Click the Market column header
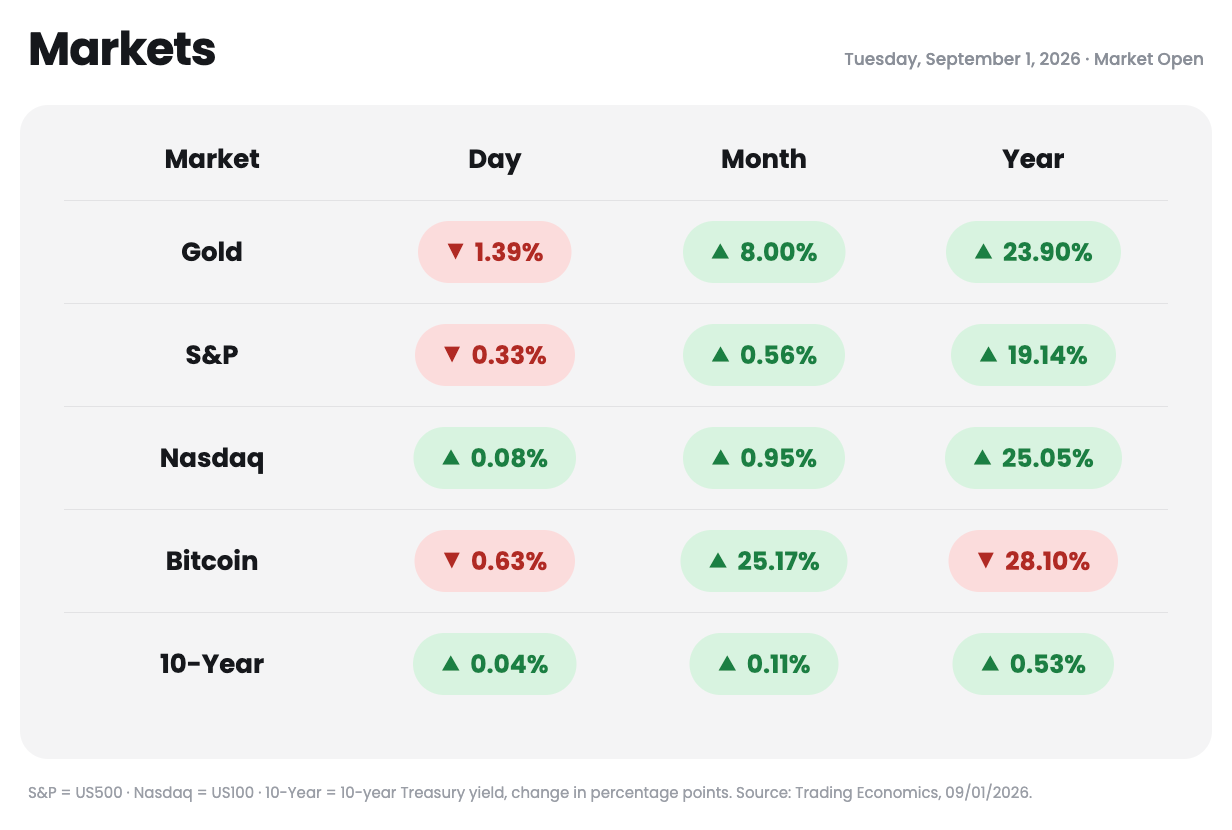The image size is (1232, 830). [x=212, y=159]
